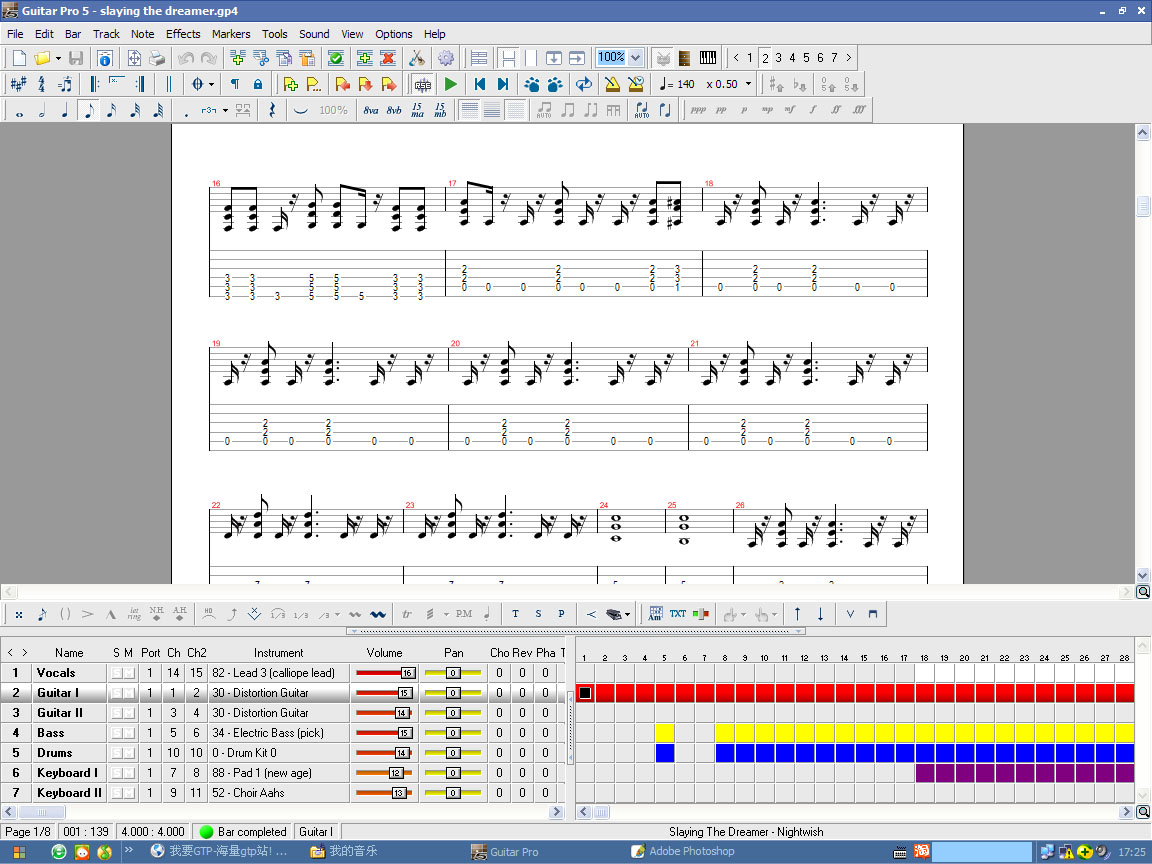
Task: Adjust the Guitar II volume slider
Action: click(401, 713)
